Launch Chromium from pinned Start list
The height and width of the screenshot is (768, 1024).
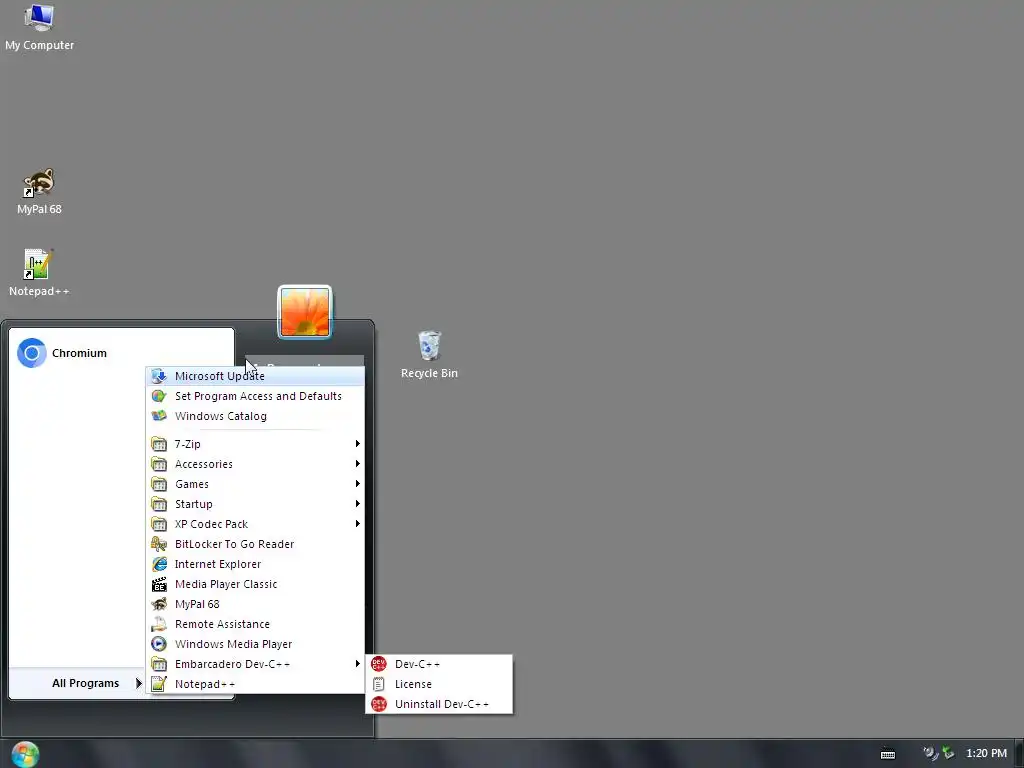coord(121,353)
